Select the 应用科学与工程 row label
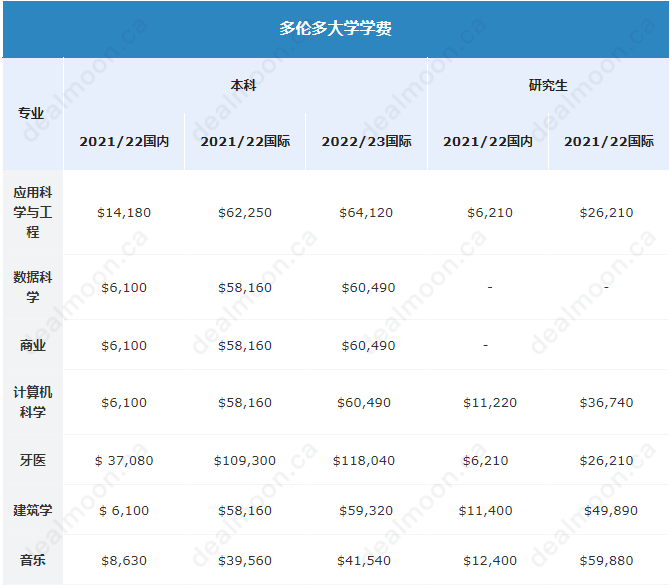The image size is (670, 588). tap(32, 212)
